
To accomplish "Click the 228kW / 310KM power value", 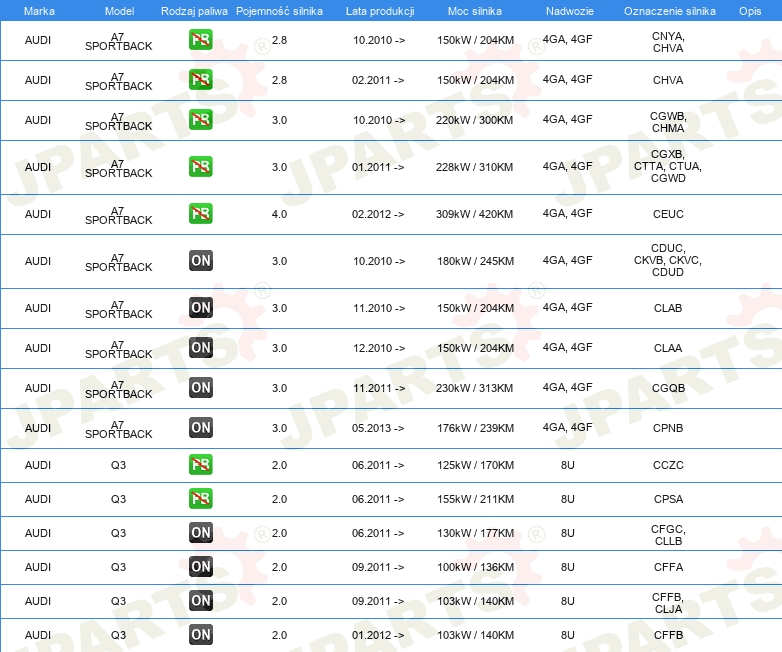I will [475, 167].
